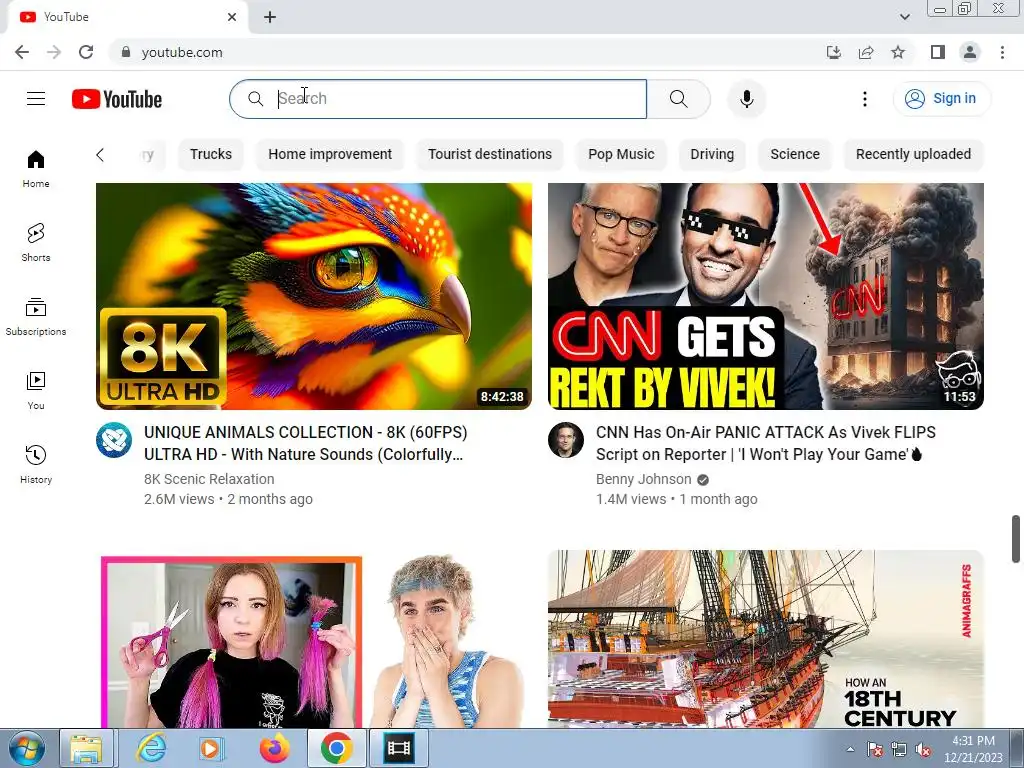Open the taskbar clock showing 4:31 PM

pos(973,749)
